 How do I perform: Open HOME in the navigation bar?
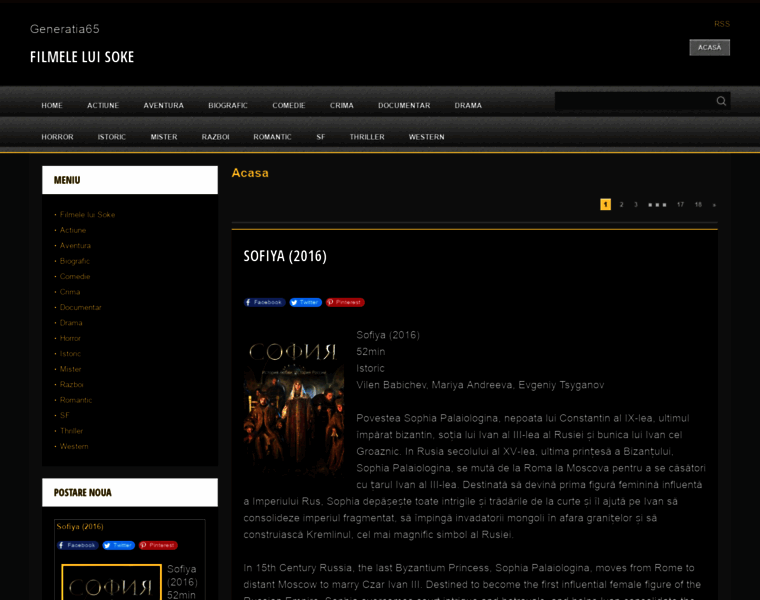tap(52, 105)
